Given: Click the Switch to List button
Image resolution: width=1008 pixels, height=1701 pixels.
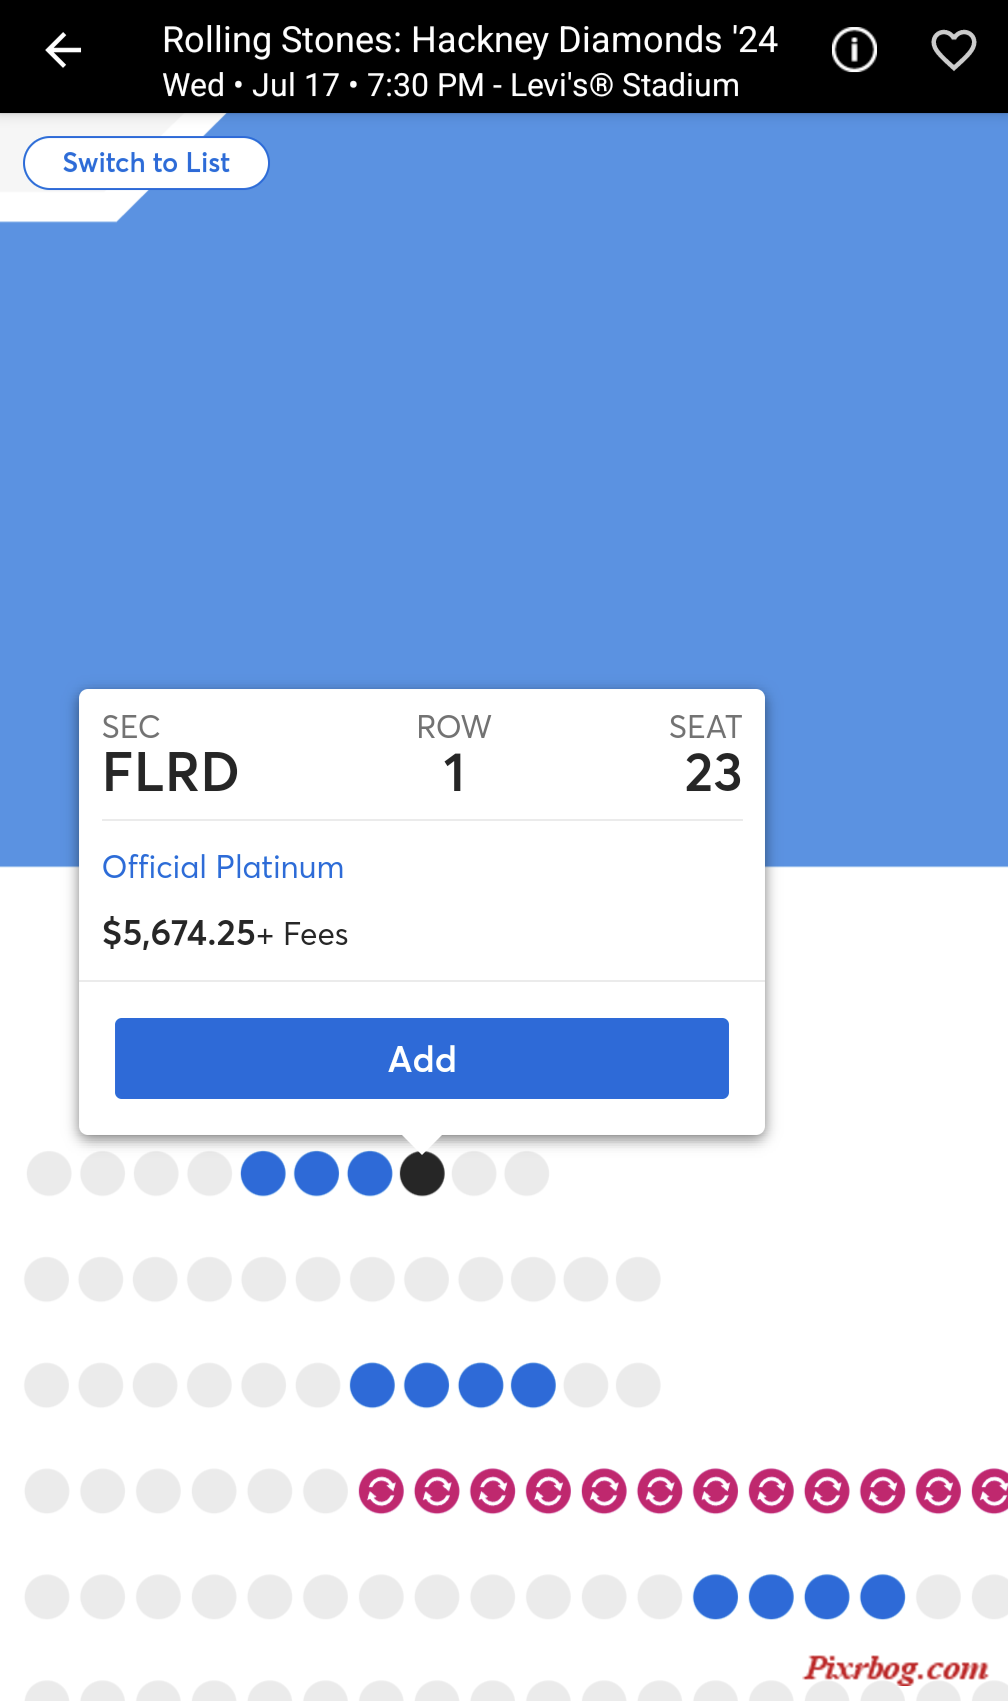Looking at the screenshot, I should (146, 163).
